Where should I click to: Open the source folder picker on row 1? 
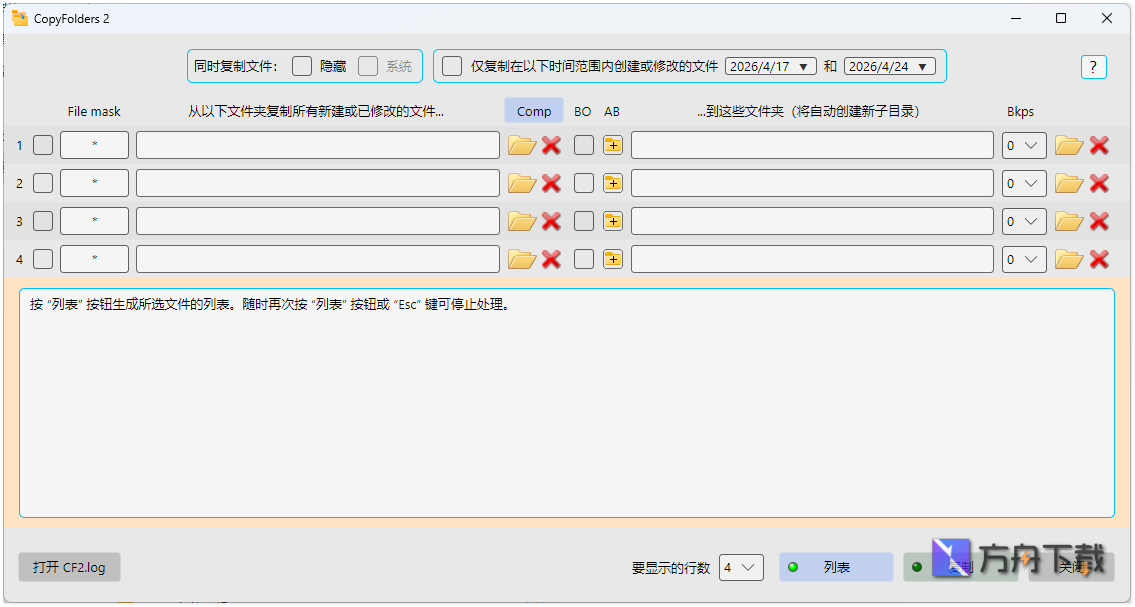(521, 144)
